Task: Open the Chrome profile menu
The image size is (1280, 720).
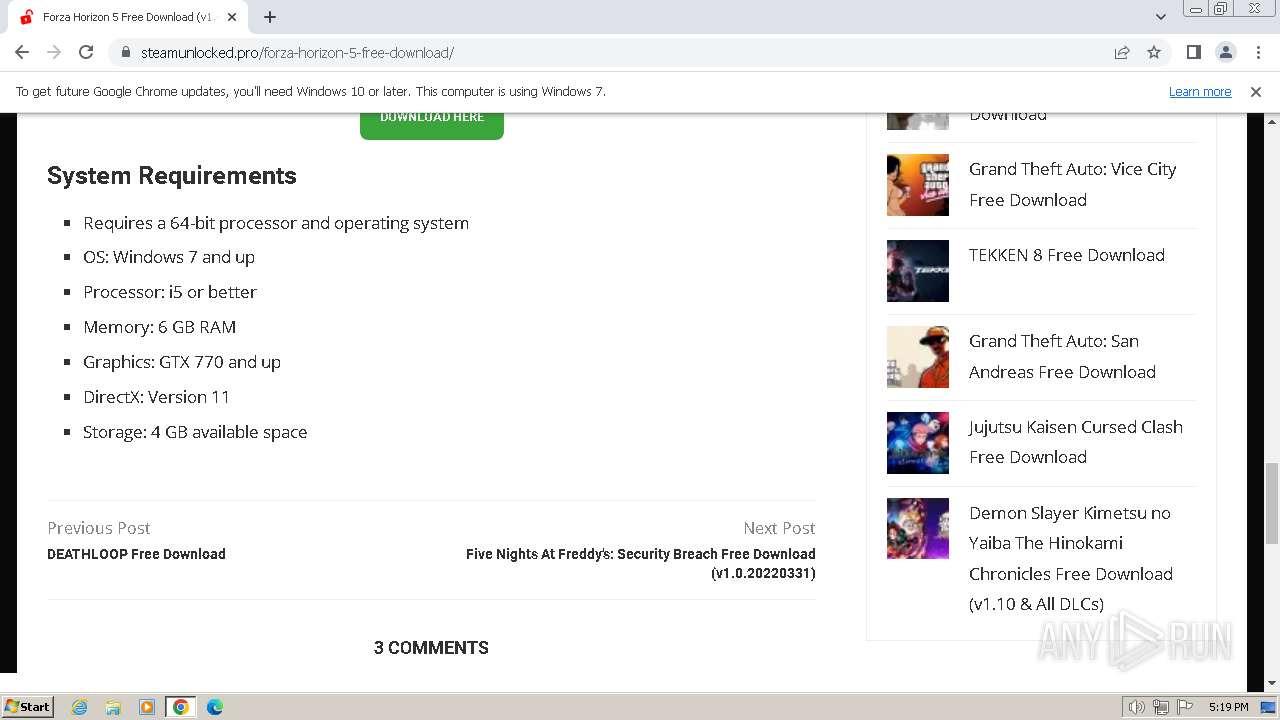Action: click(1225, 52)
